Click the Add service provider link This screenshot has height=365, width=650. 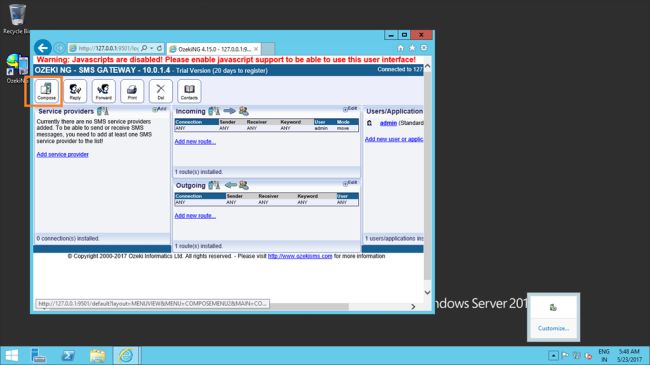tap(63, 154)
